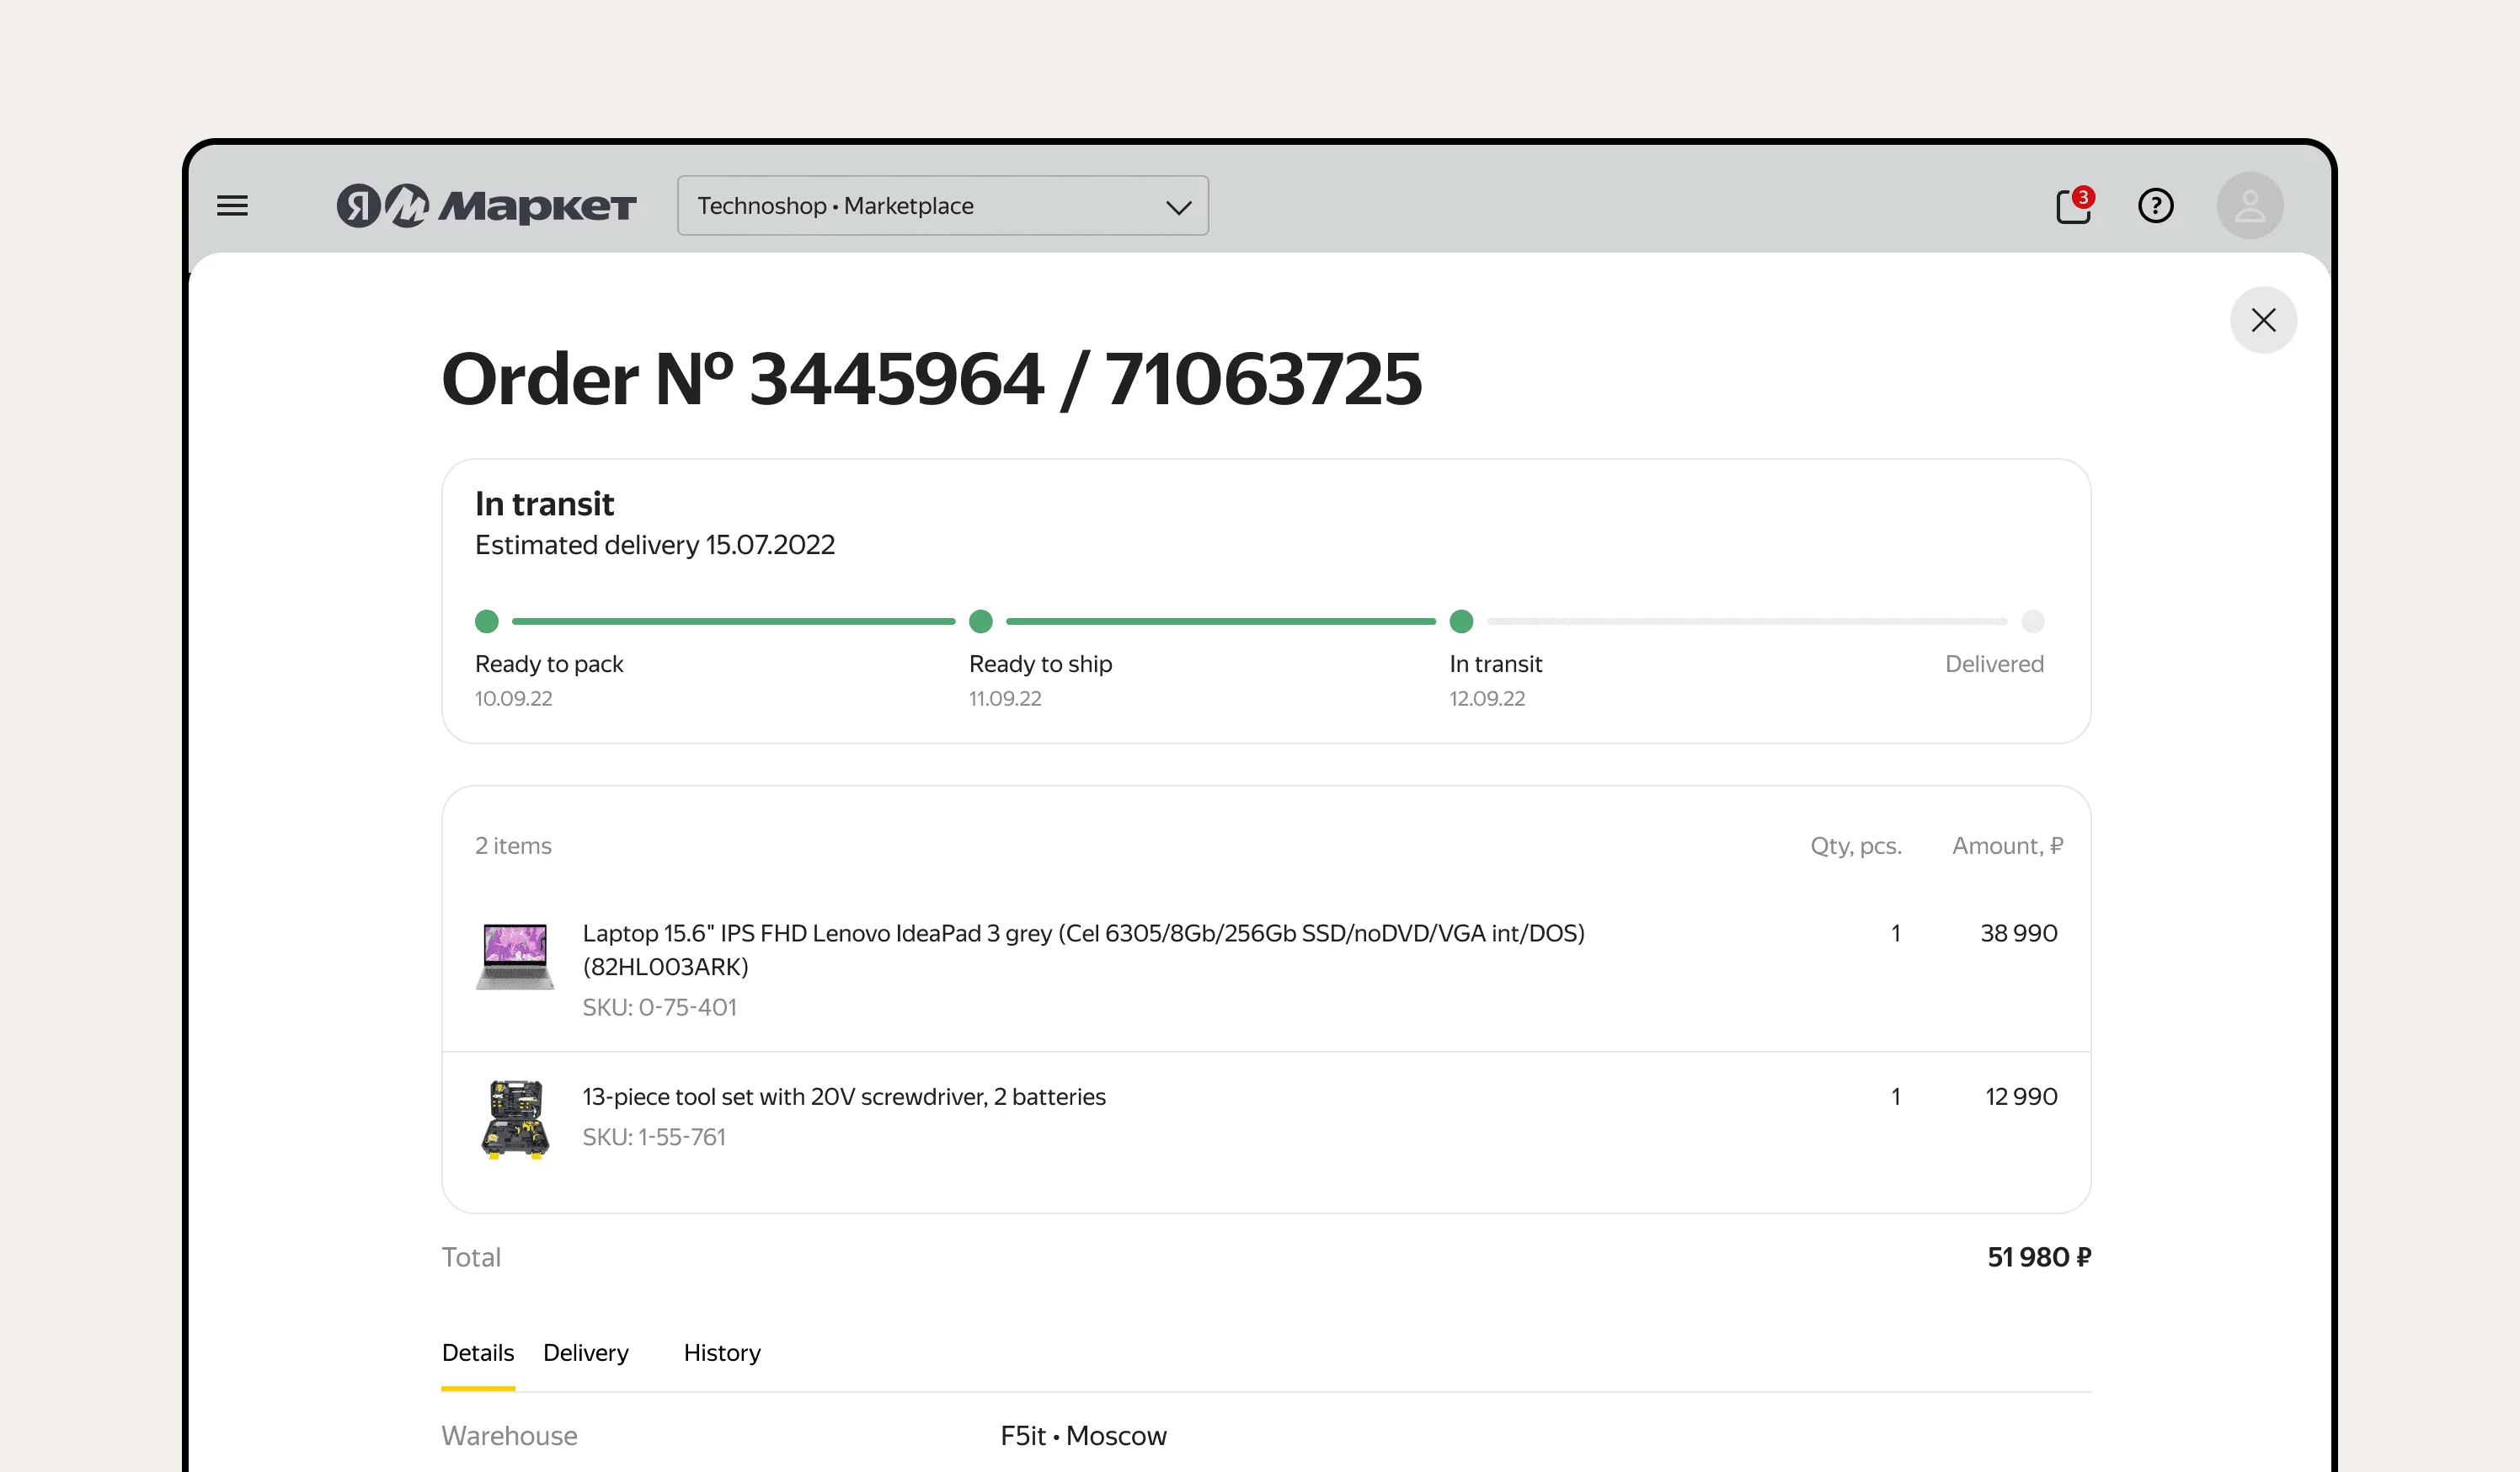Click the tool set thumbnail

pos(515,1119)
